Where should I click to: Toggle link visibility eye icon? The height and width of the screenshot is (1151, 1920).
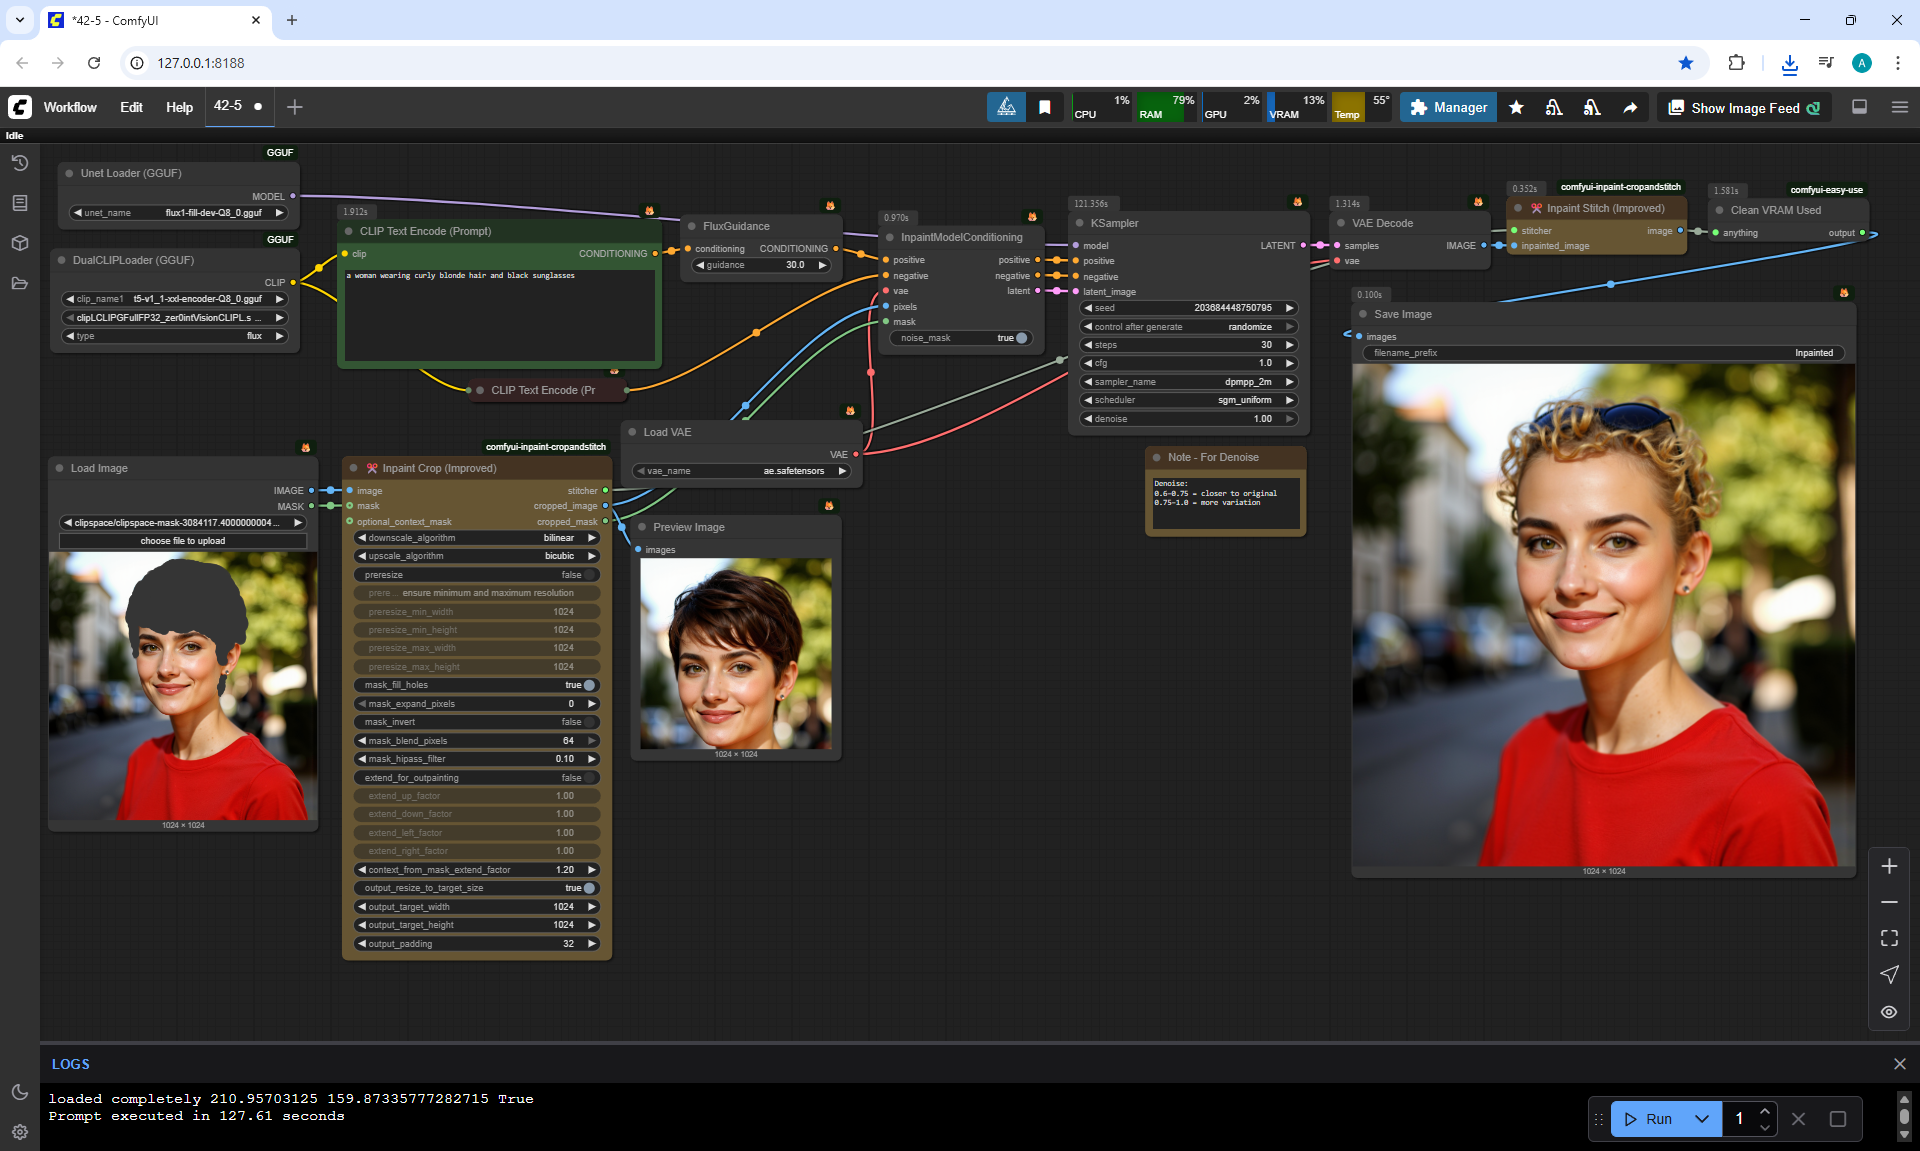(1889, 1012)
